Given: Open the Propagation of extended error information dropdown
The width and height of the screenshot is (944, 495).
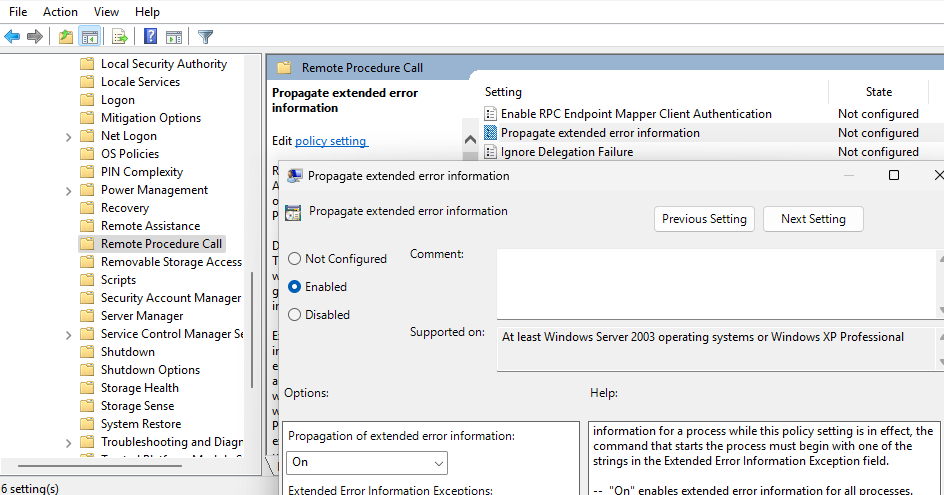Looking at the screenshot, I should 367,462.
